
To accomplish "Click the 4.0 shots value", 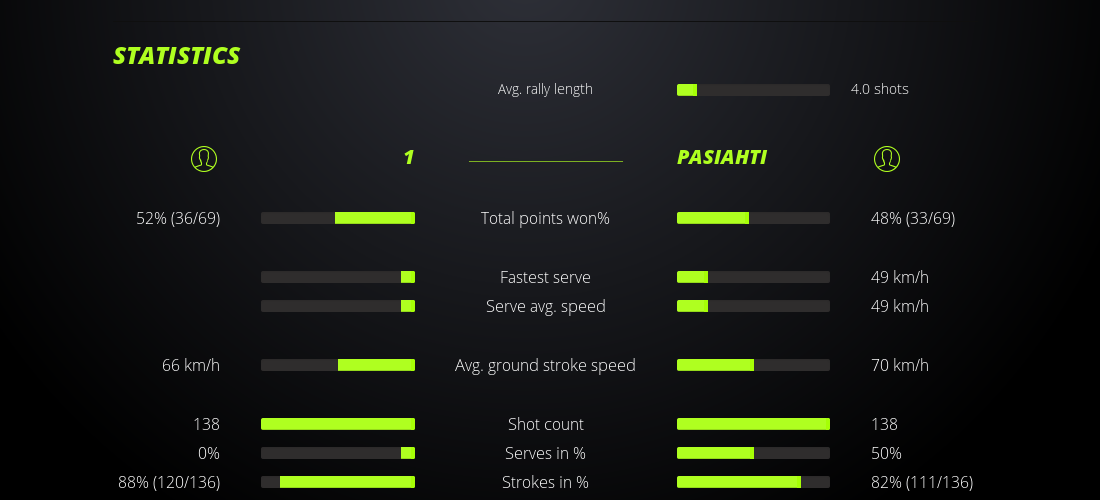I will pyautogui.click(x=880, y=89).
